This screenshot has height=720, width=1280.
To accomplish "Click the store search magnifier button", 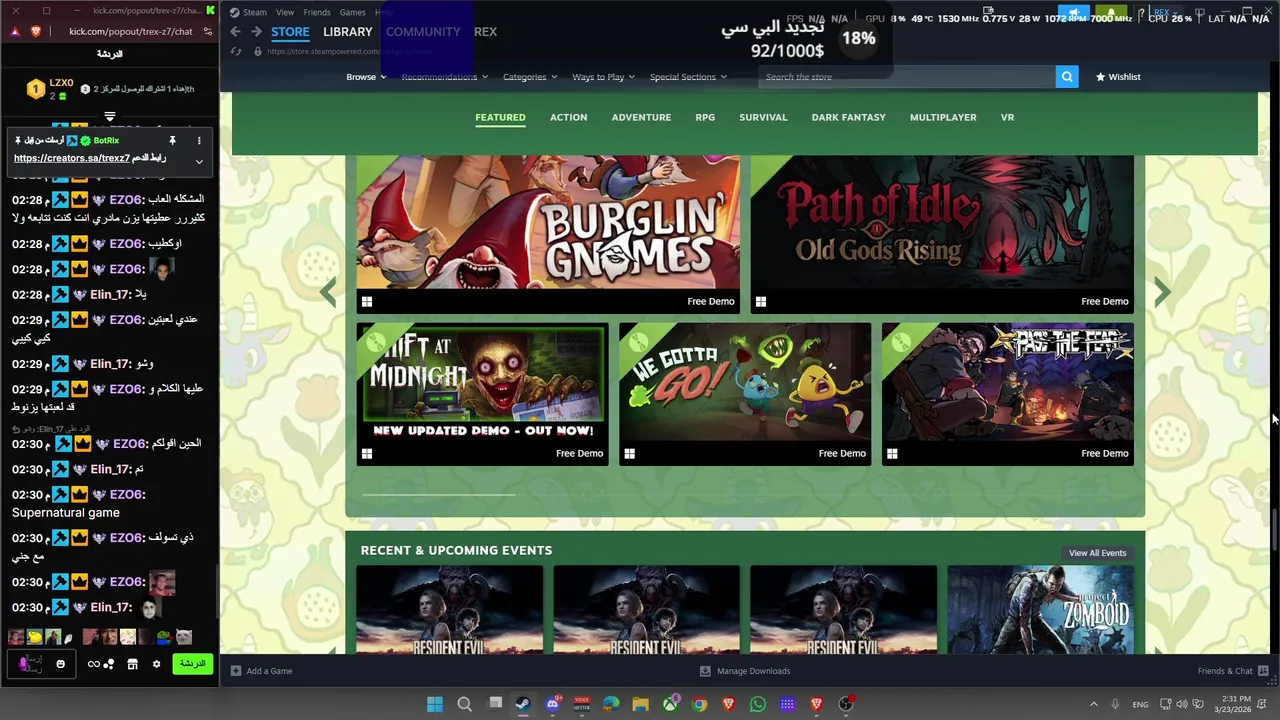I will pos(1067,77).
